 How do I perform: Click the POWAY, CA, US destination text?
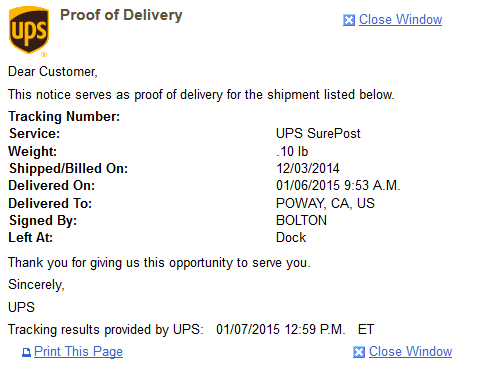325,203
